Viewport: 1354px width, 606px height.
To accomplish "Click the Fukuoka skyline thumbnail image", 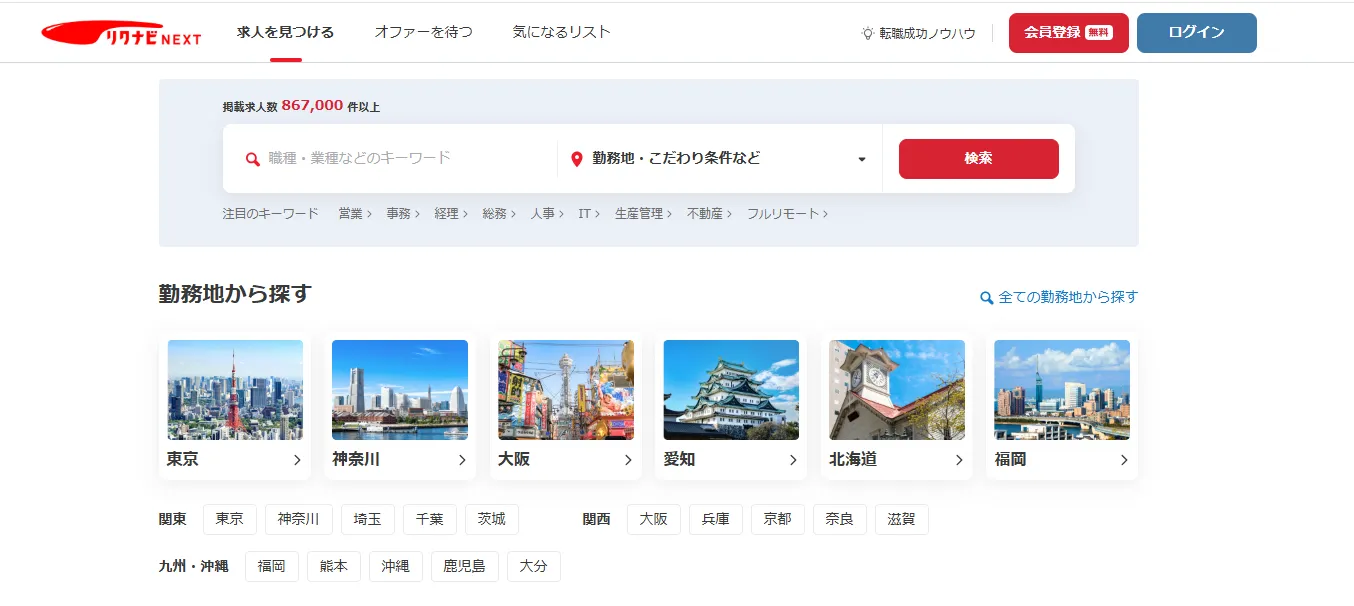I will (1062, 390).
